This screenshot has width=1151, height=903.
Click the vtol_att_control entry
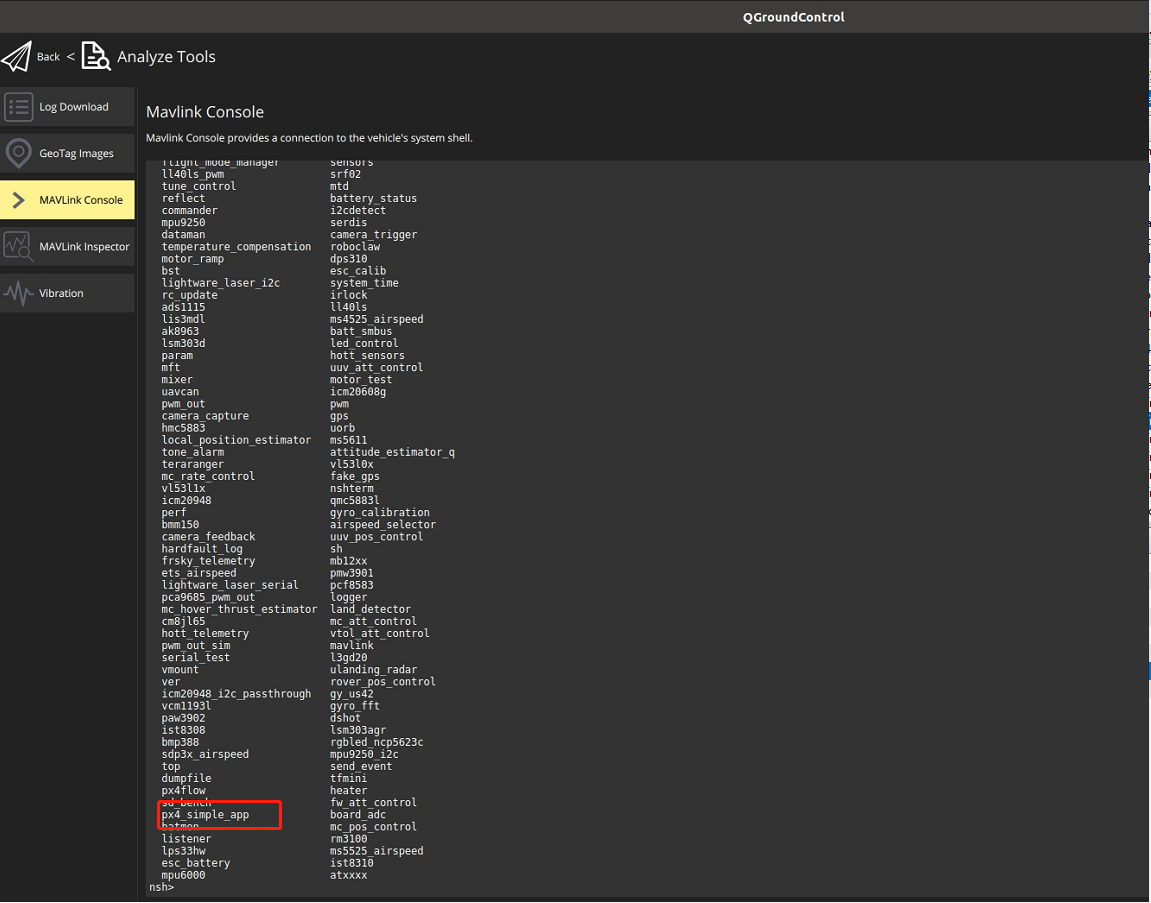tap(380, 634)
